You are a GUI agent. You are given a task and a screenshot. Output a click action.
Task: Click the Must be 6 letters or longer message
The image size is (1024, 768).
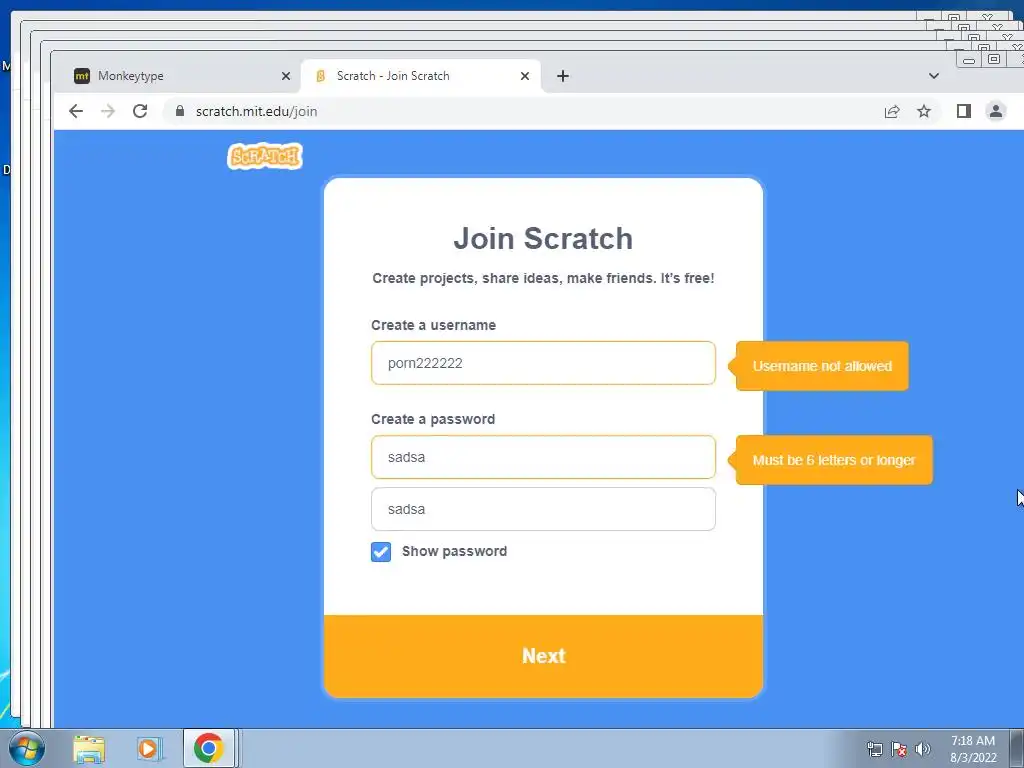pos(834,460)
